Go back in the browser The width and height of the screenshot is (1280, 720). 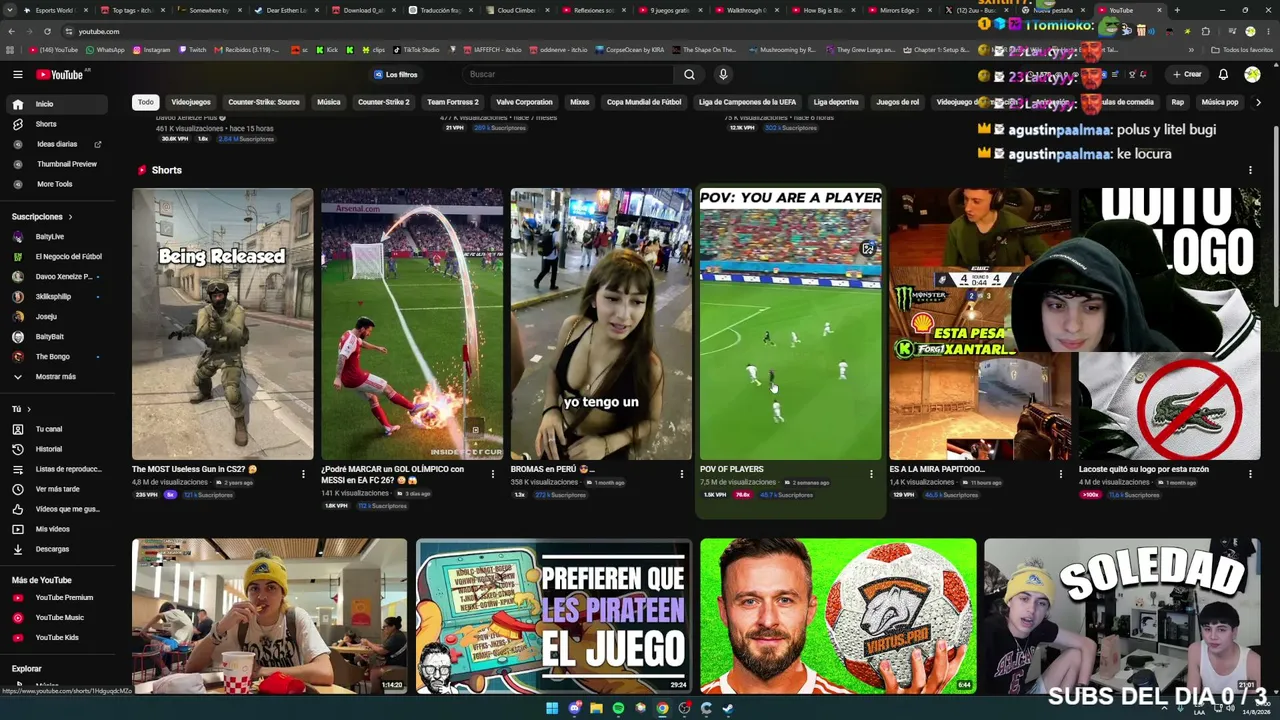pyautogui.click(x=11, y=31)
